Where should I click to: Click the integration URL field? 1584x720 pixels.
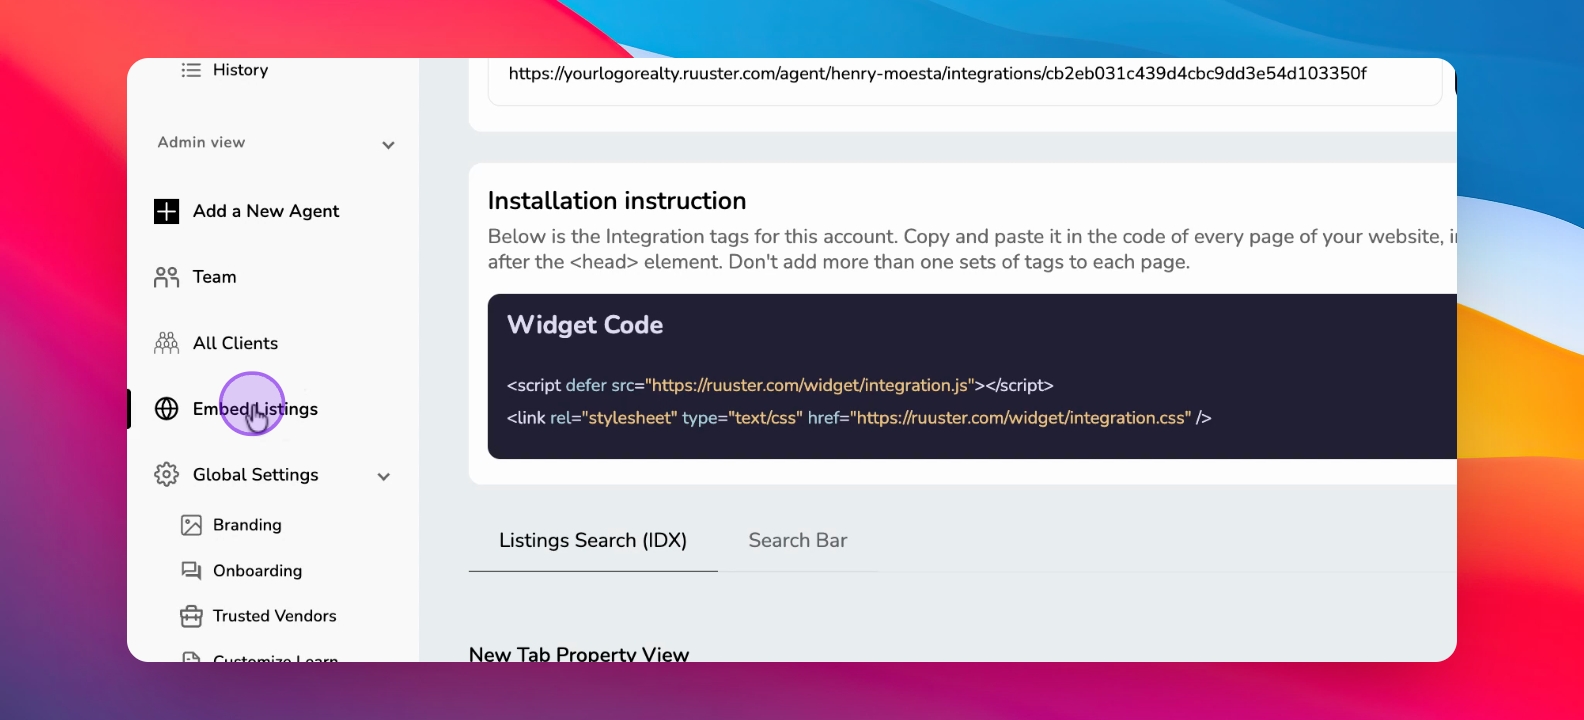pos(964,78)
